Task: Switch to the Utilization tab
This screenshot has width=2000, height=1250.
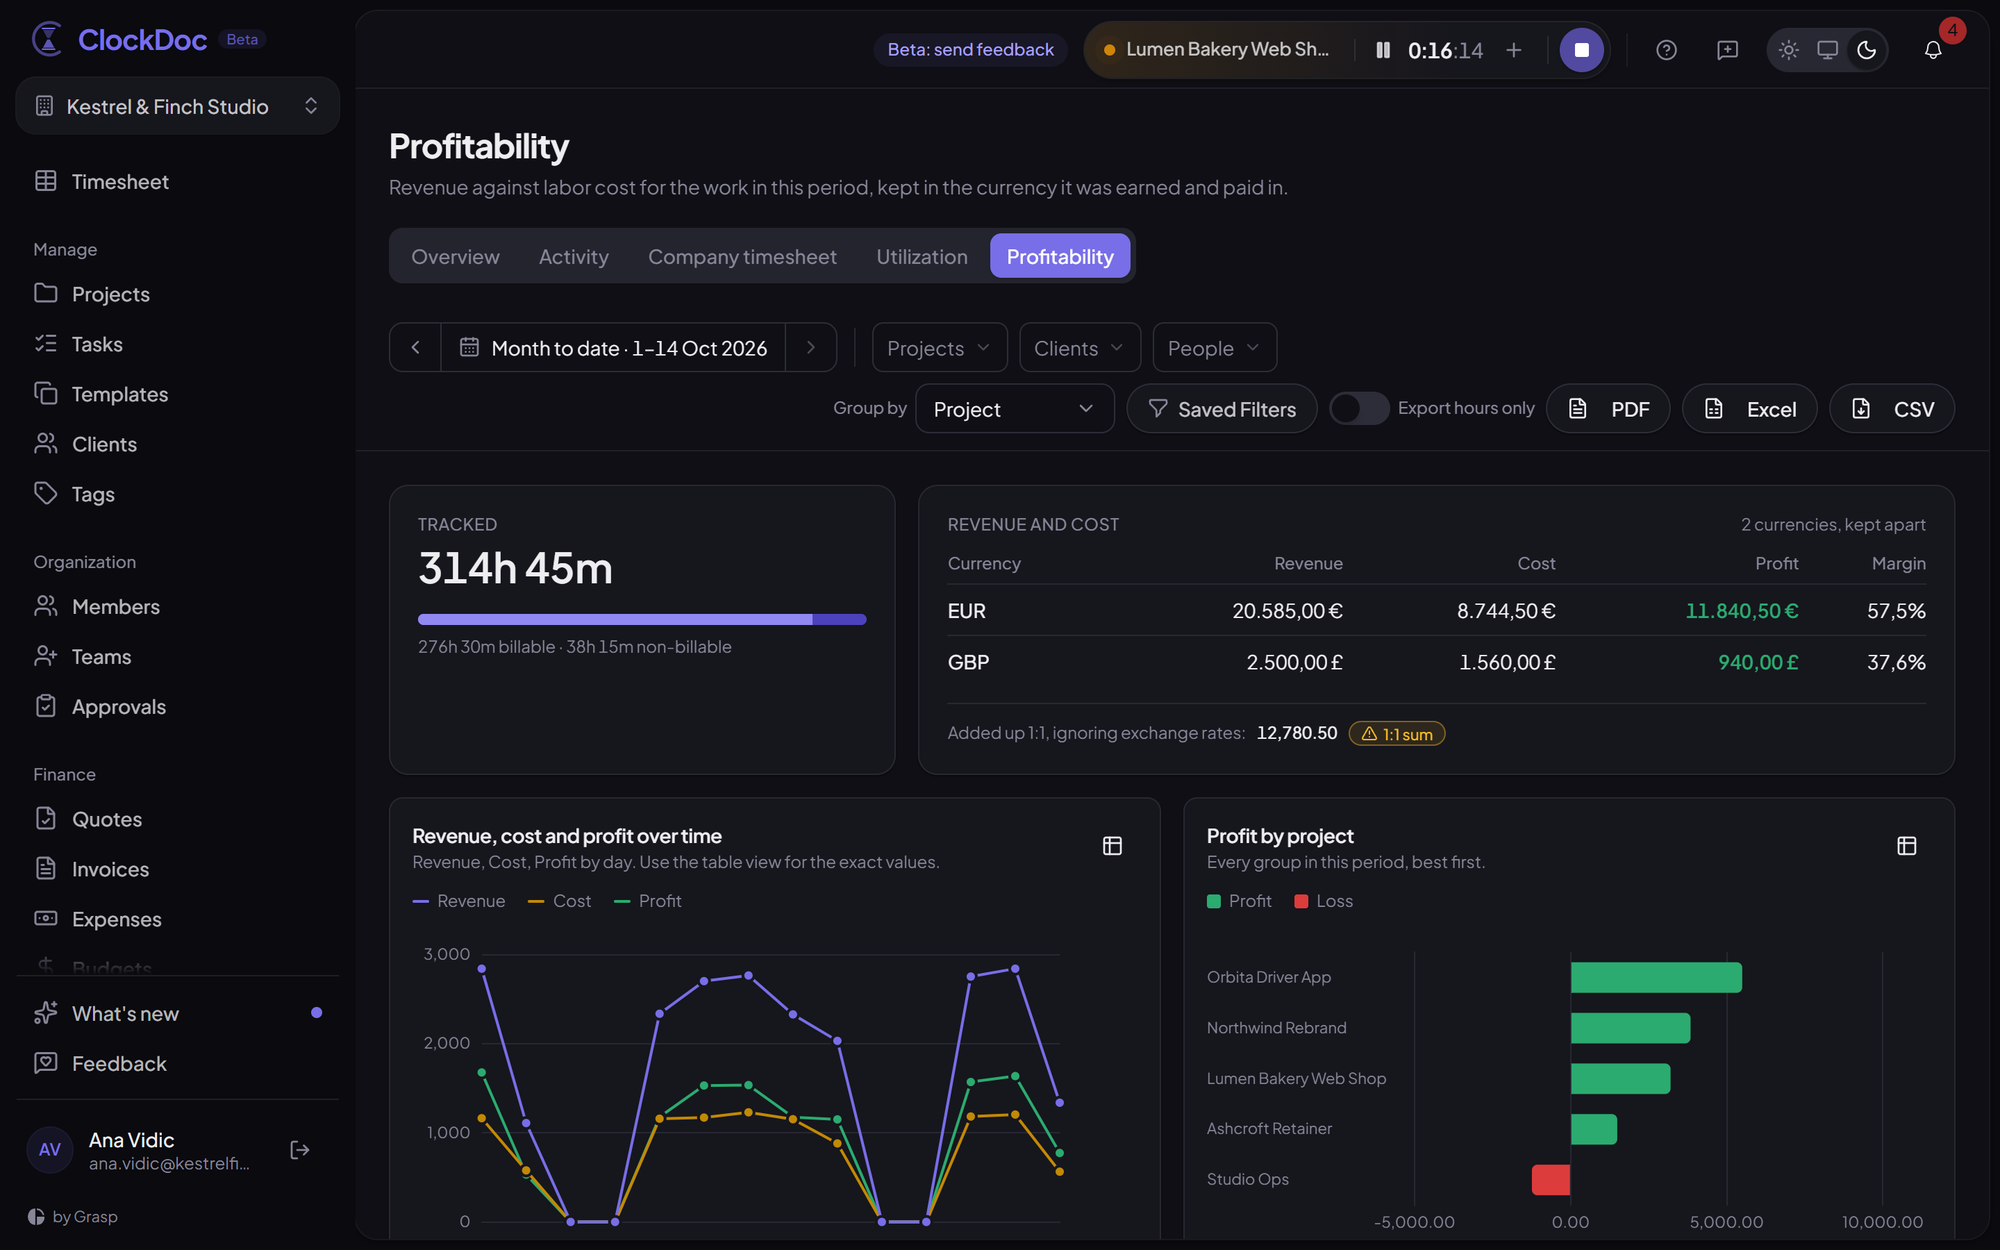Action: (x=922, y=257)
